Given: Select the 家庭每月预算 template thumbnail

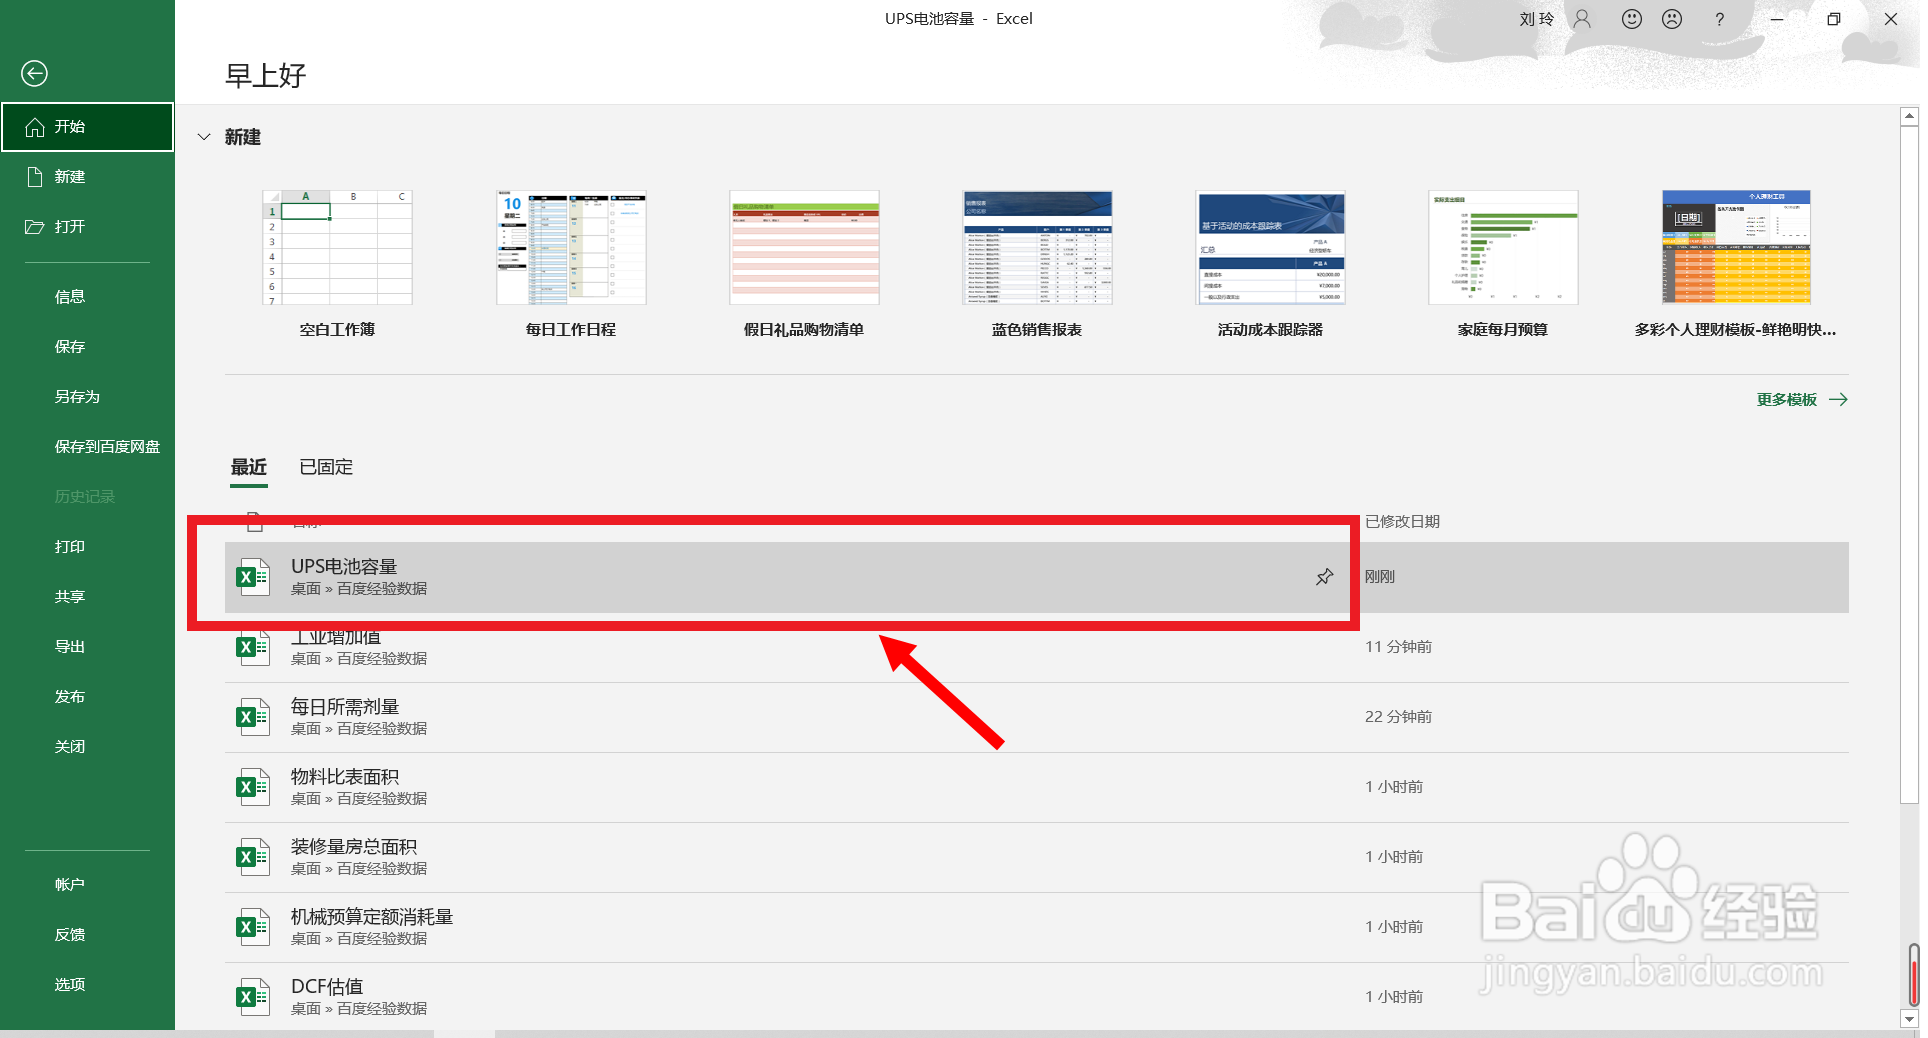Looking at the screenshot, I should [x=1503, y=247].
